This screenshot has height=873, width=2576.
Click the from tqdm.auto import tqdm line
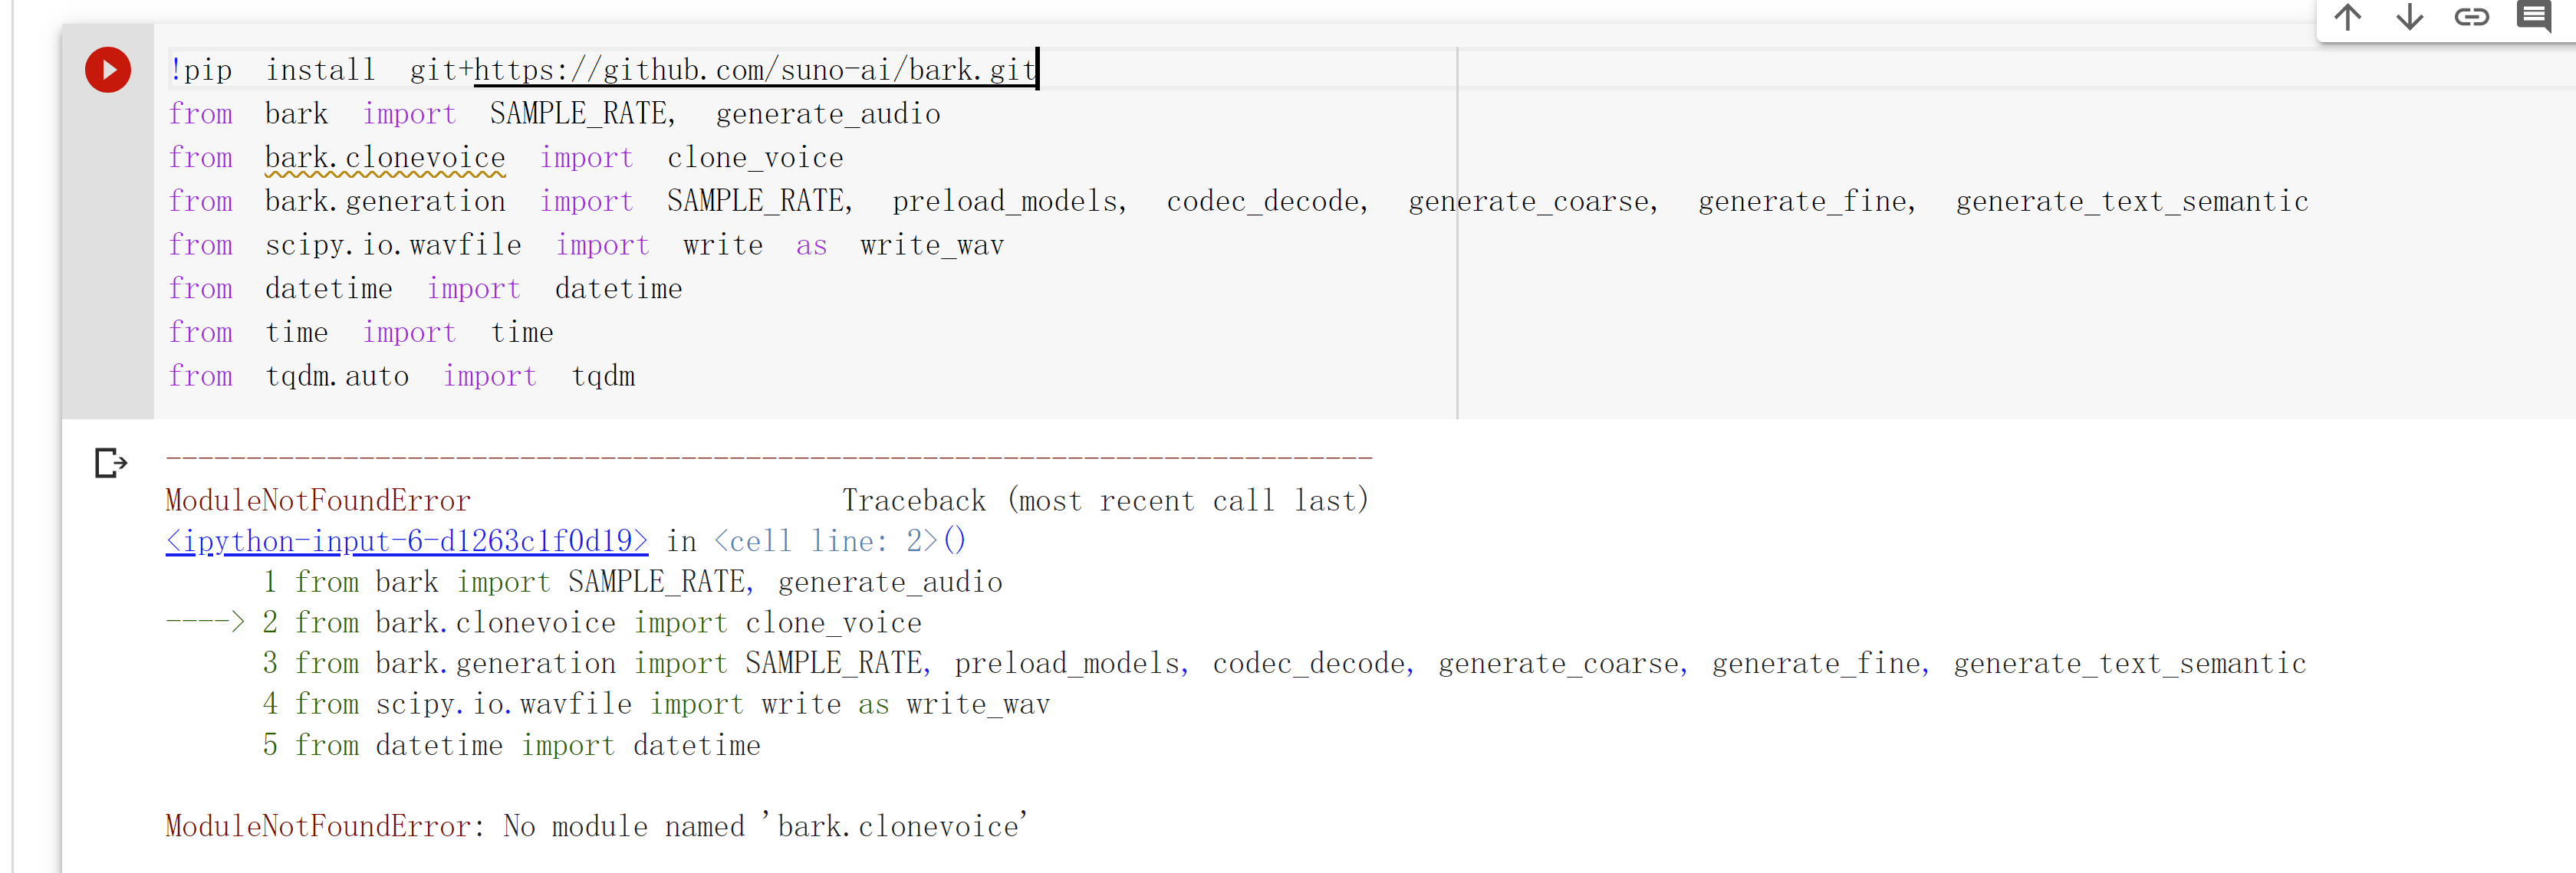point(400,376)
